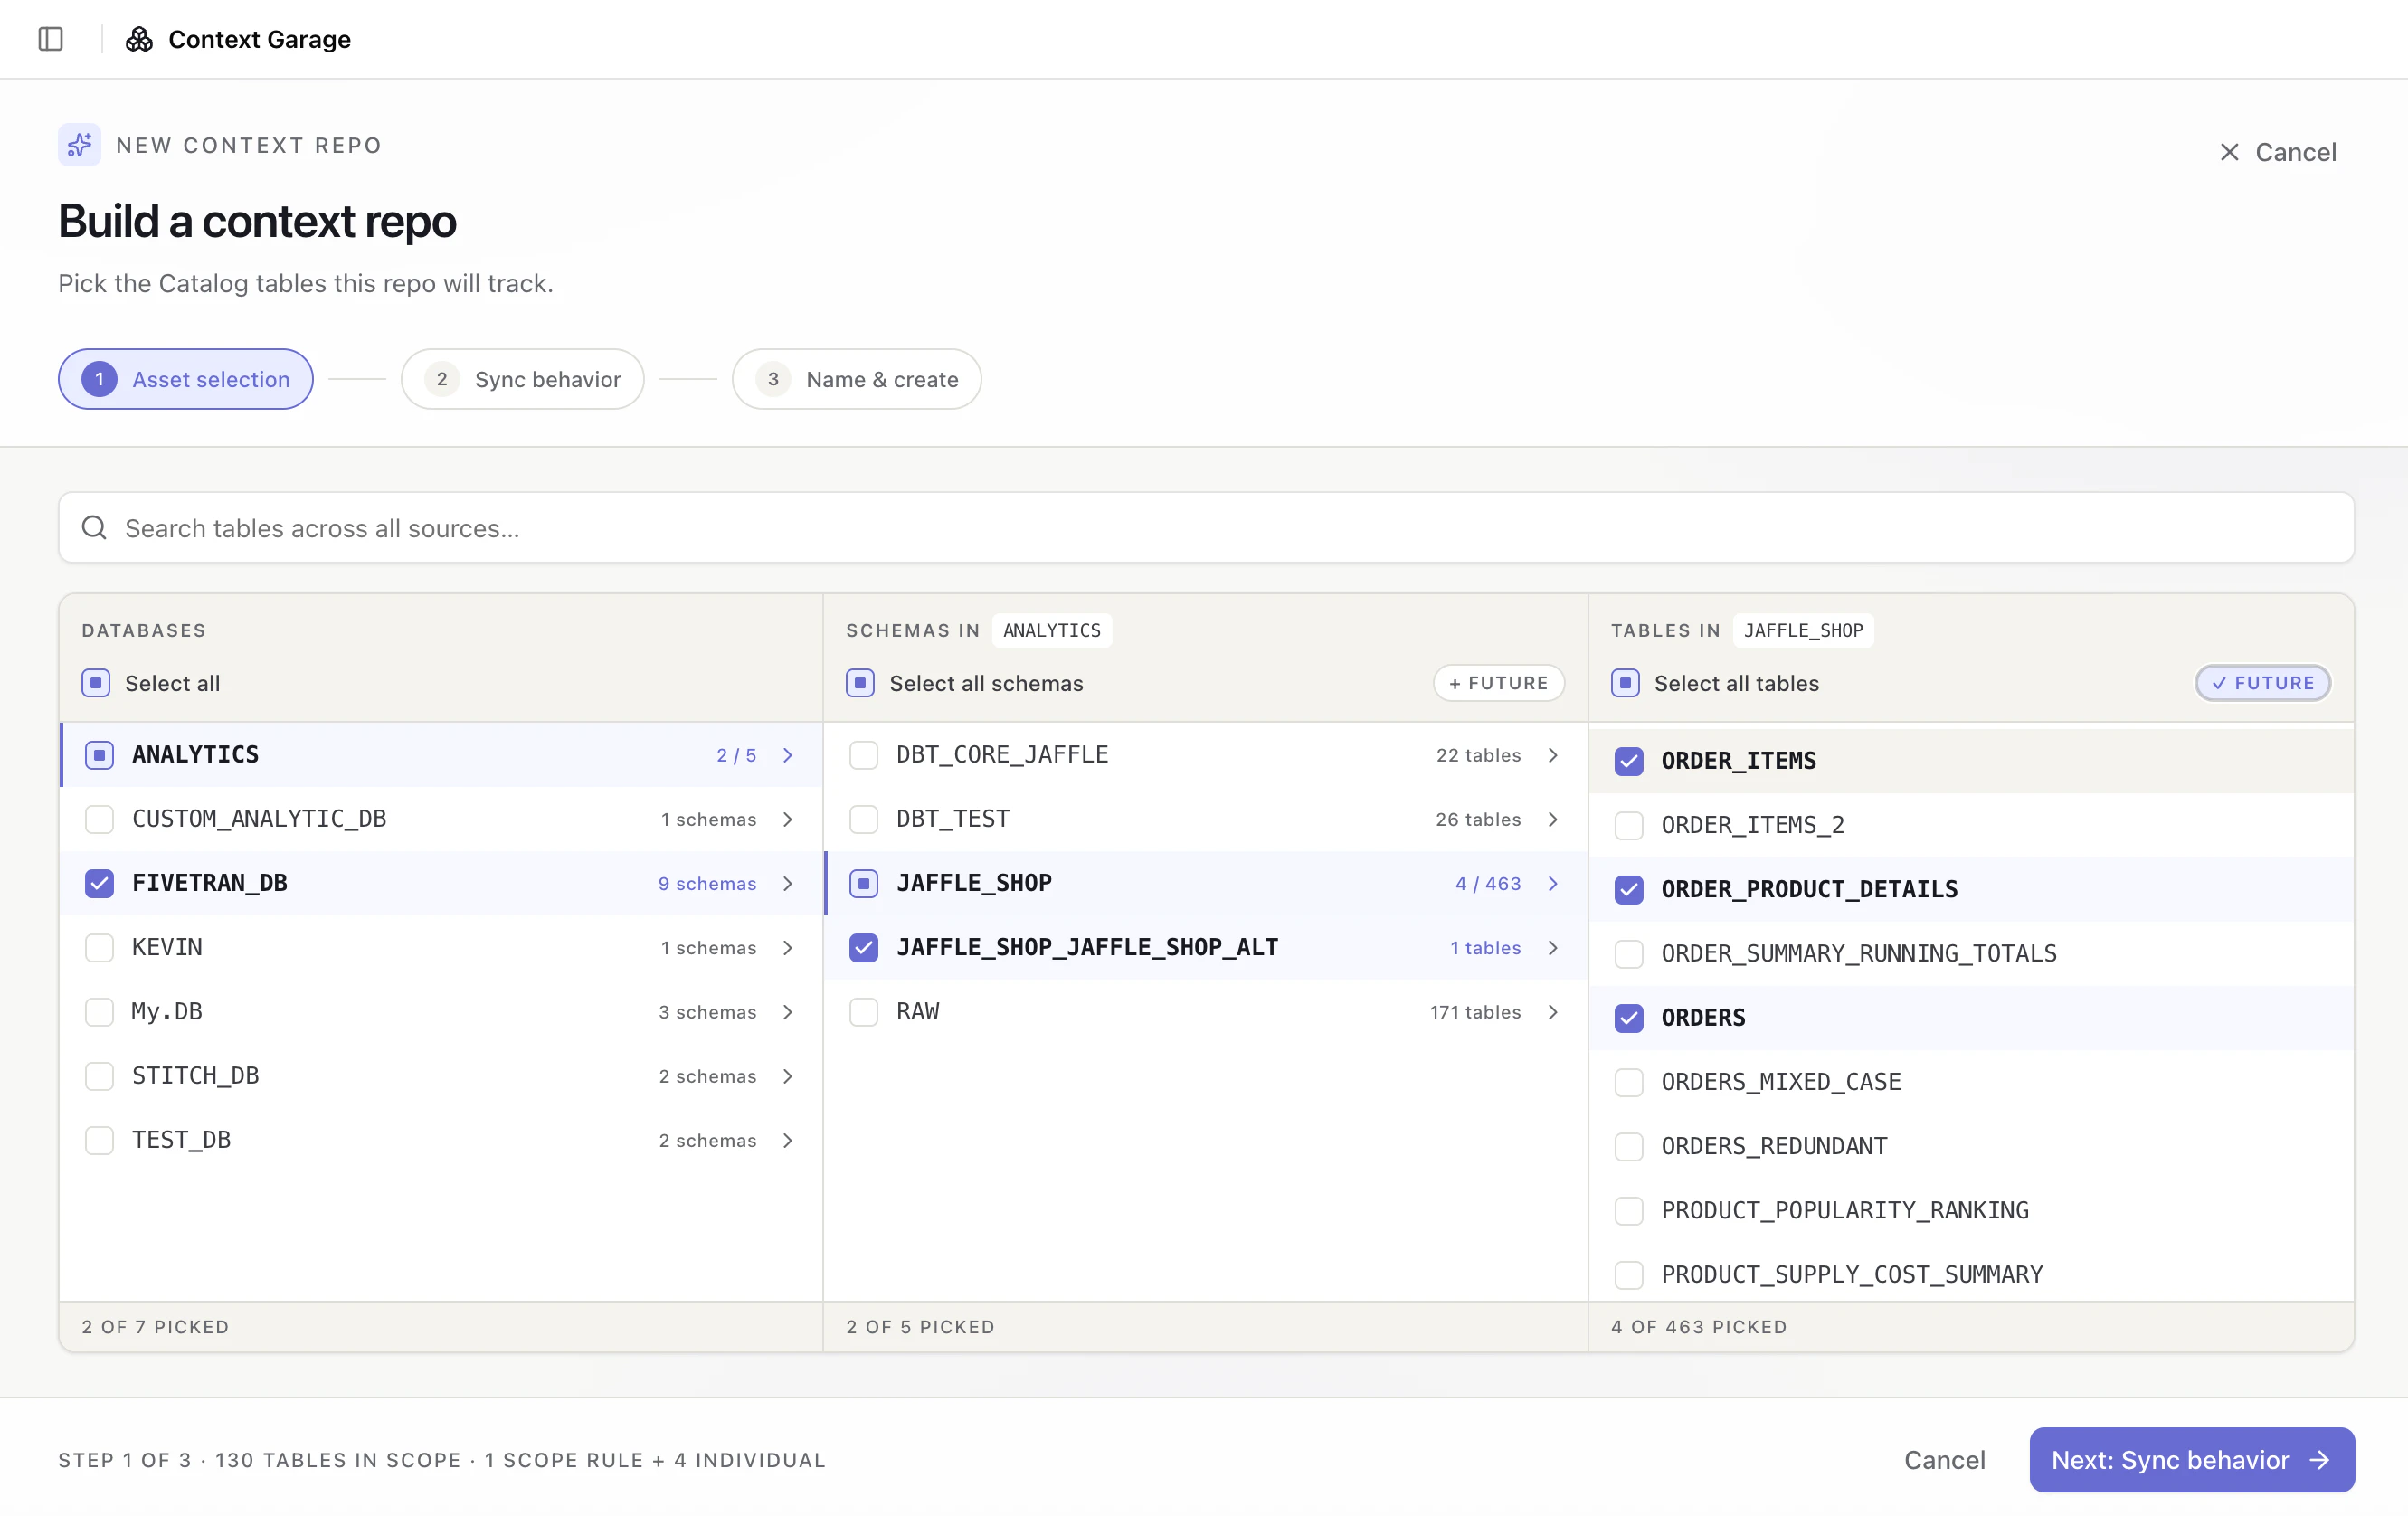Open JAFFLE_SHOP_JAFFLE_SHOP_ALT tables chevron
The image size is (2408, 1516).
pyautogui.click(x=1553, y=947)
